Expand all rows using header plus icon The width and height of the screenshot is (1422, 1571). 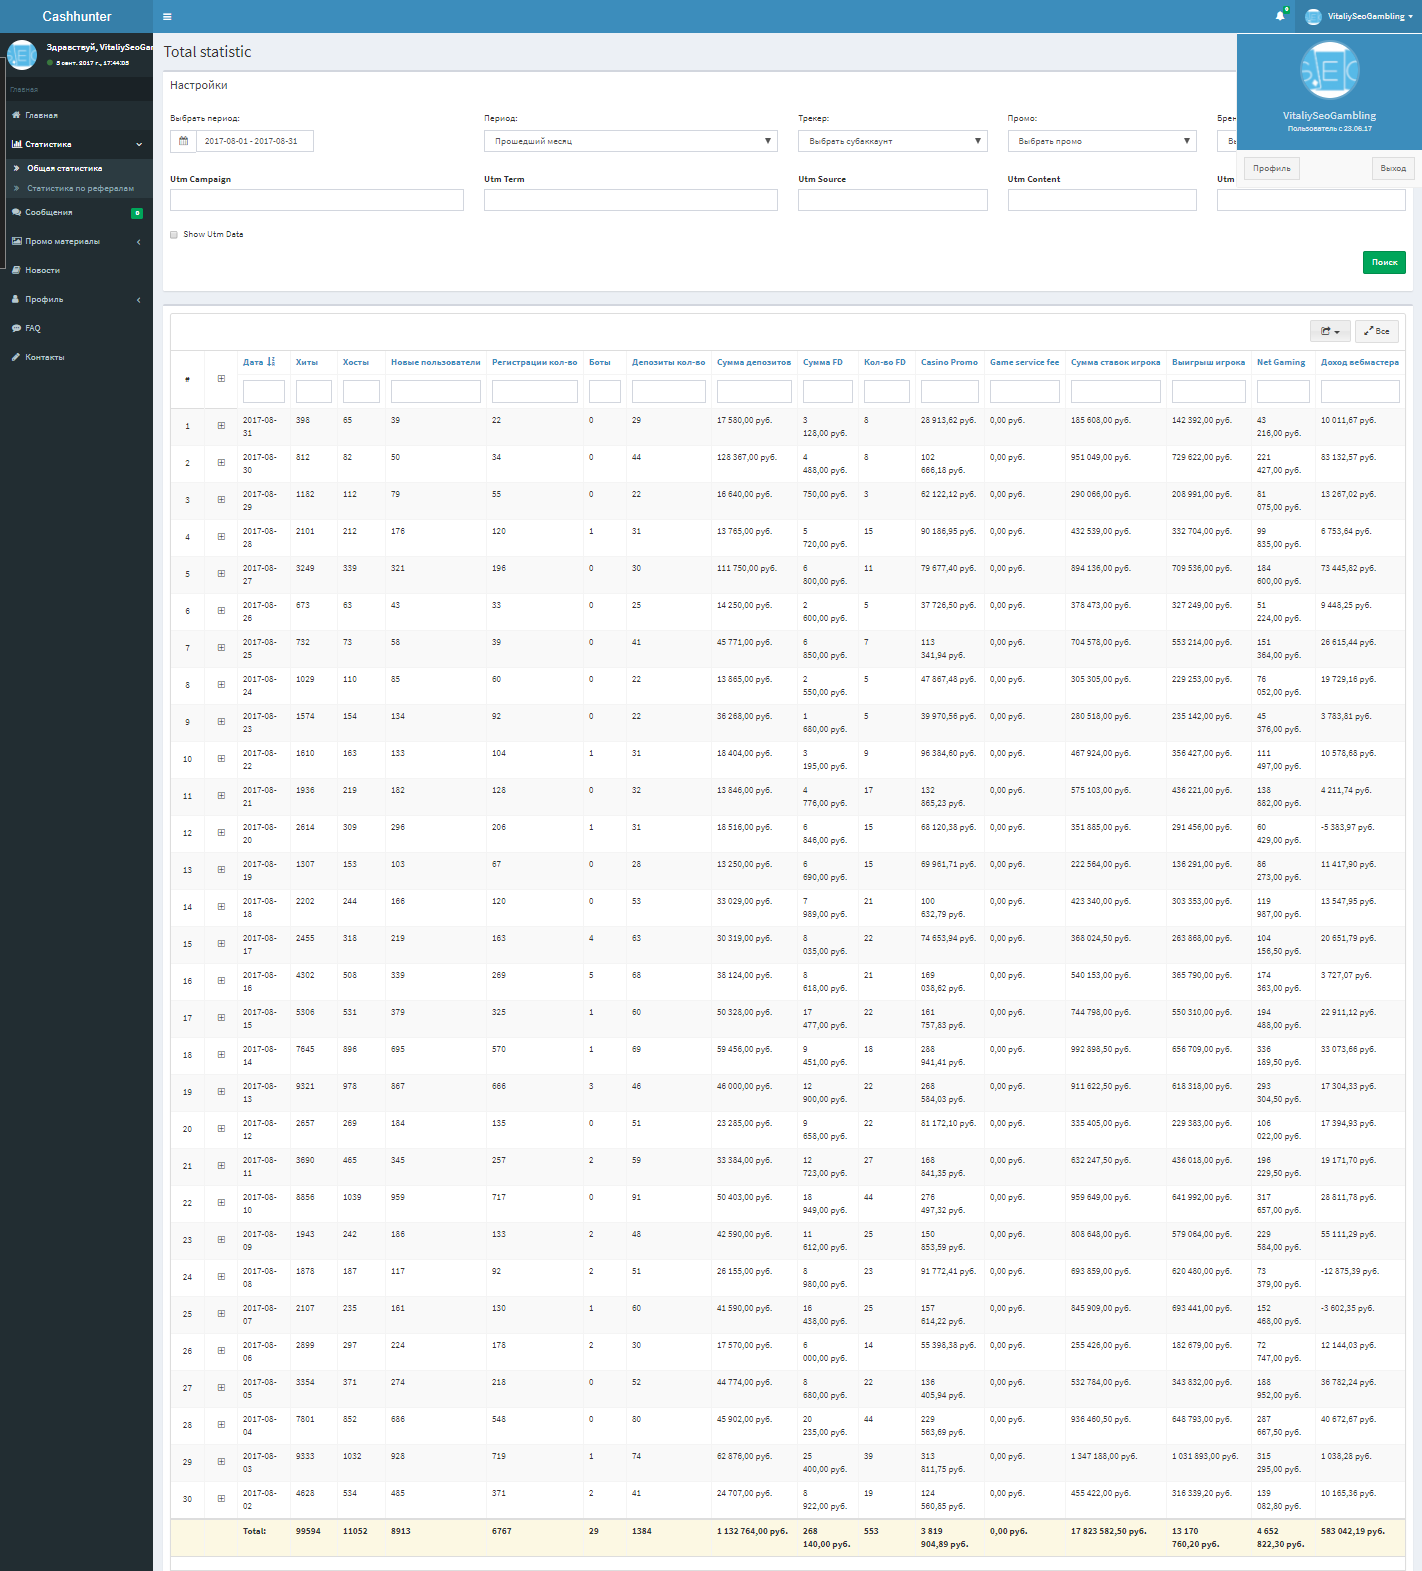click(221, 379)
